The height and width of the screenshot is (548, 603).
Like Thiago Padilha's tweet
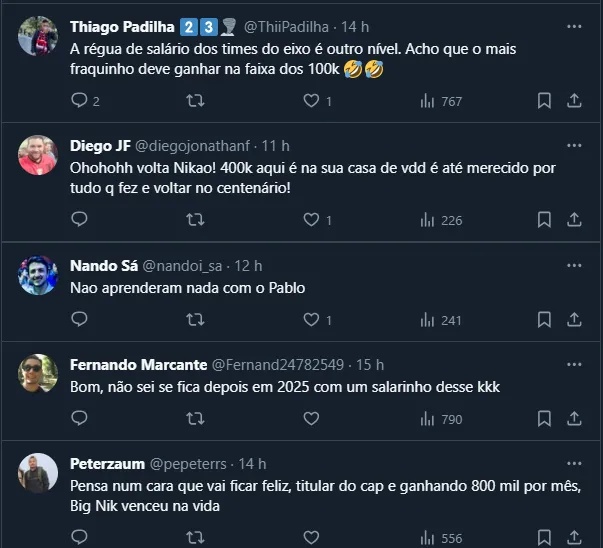(x=312, y=101)
